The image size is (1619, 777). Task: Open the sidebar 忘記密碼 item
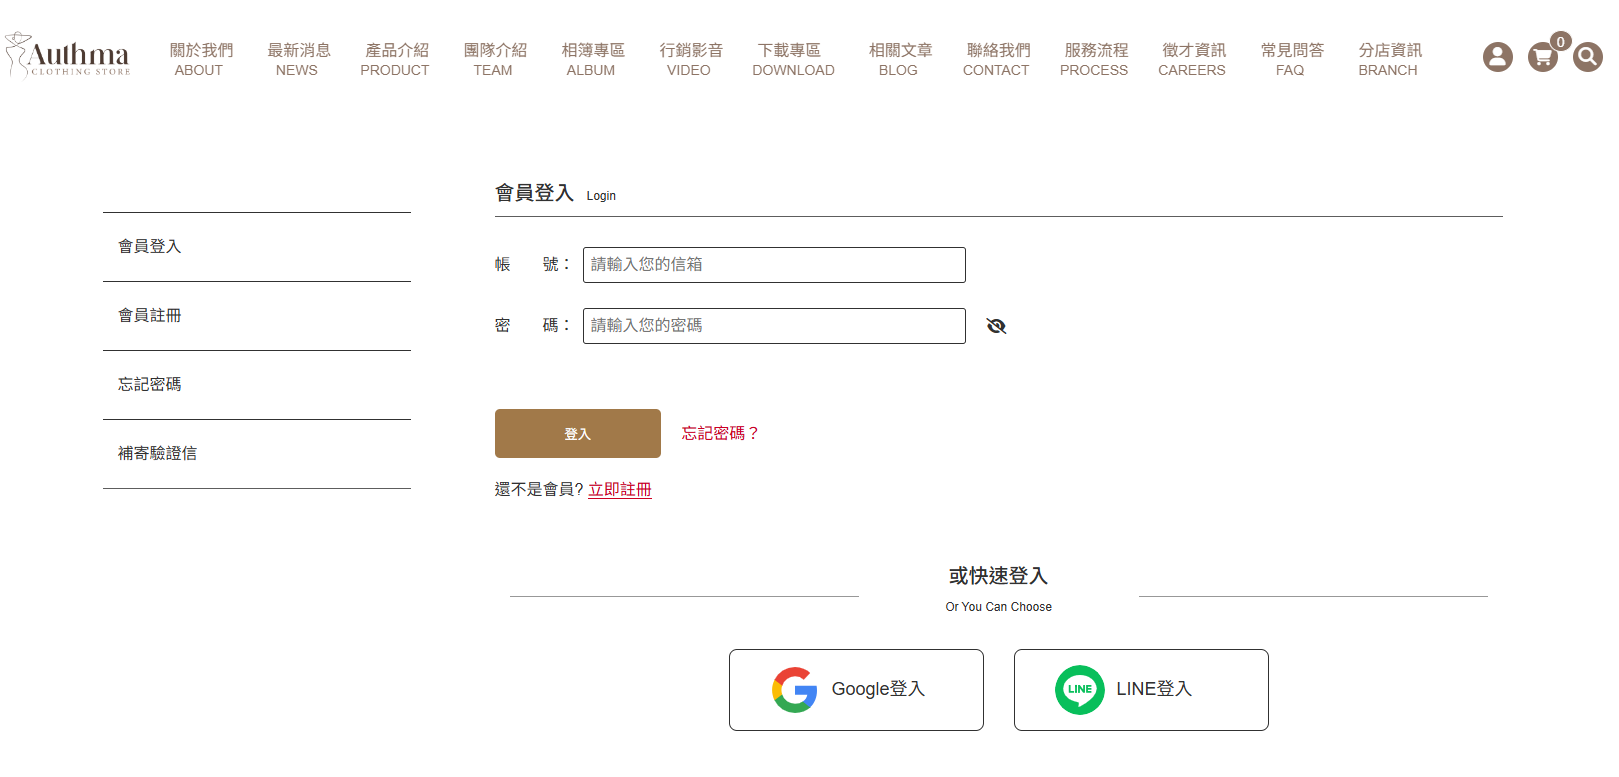click(x=150, y=385)
